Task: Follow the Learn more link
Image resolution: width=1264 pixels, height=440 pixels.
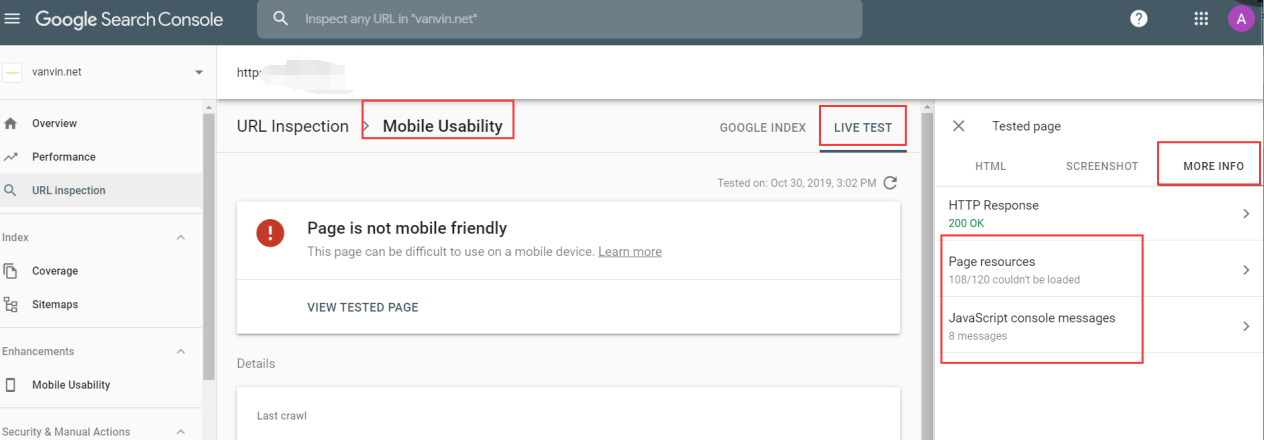Action: 629,252
